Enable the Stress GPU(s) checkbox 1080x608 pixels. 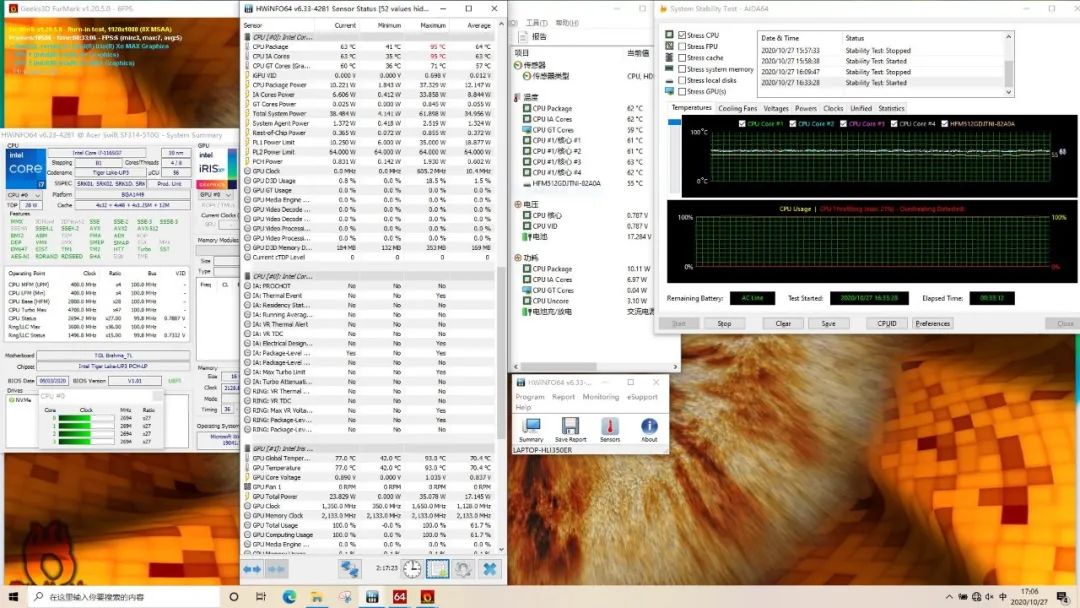click(682, 91)
